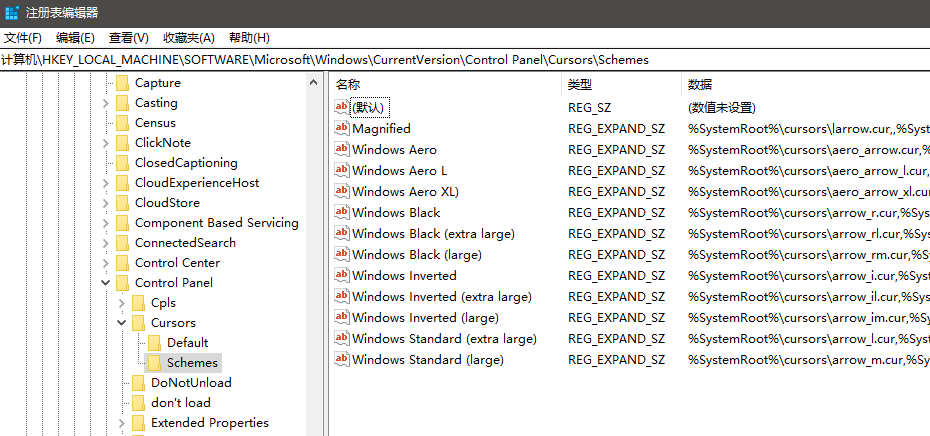
Task: Click the (数值未设置) data cell
Action: click(x=722, y=107)
